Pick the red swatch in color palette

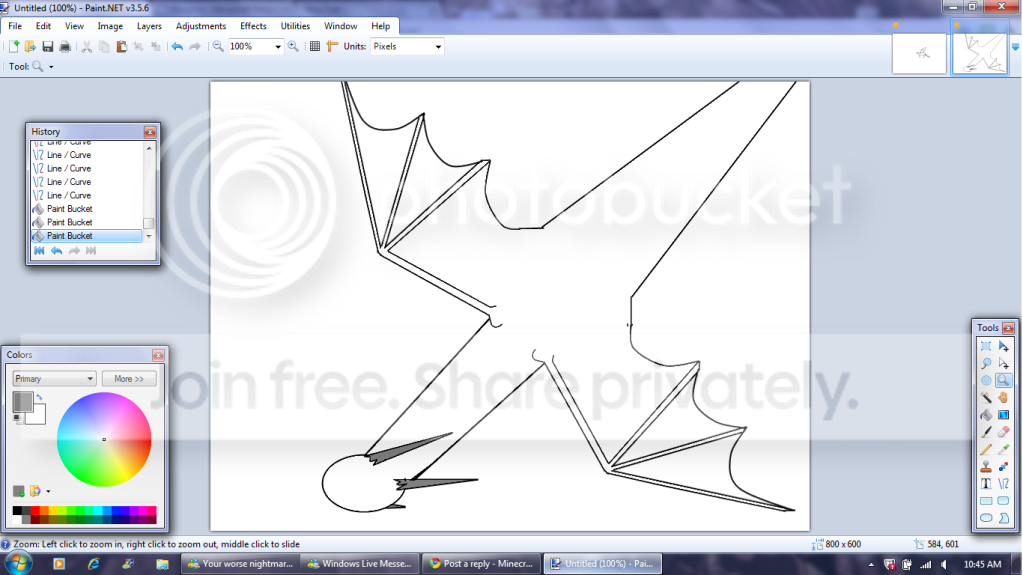(37, 512)
